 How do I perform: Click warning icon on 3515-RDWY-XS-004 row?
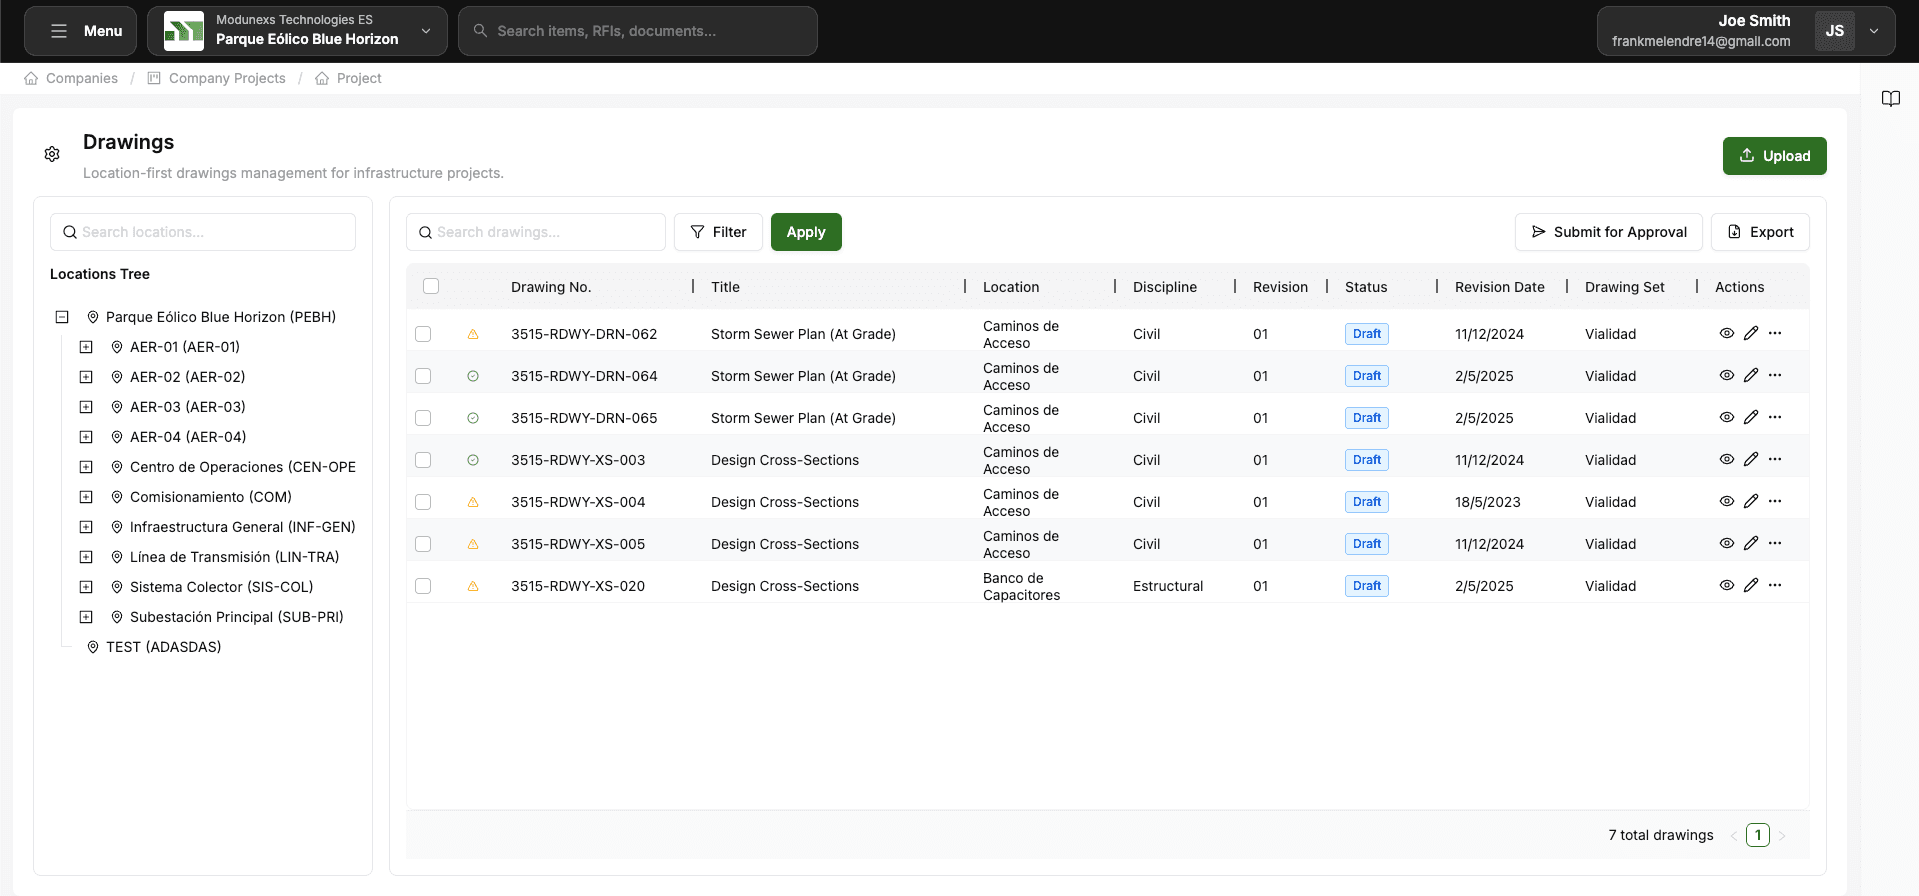coord(473,502)
